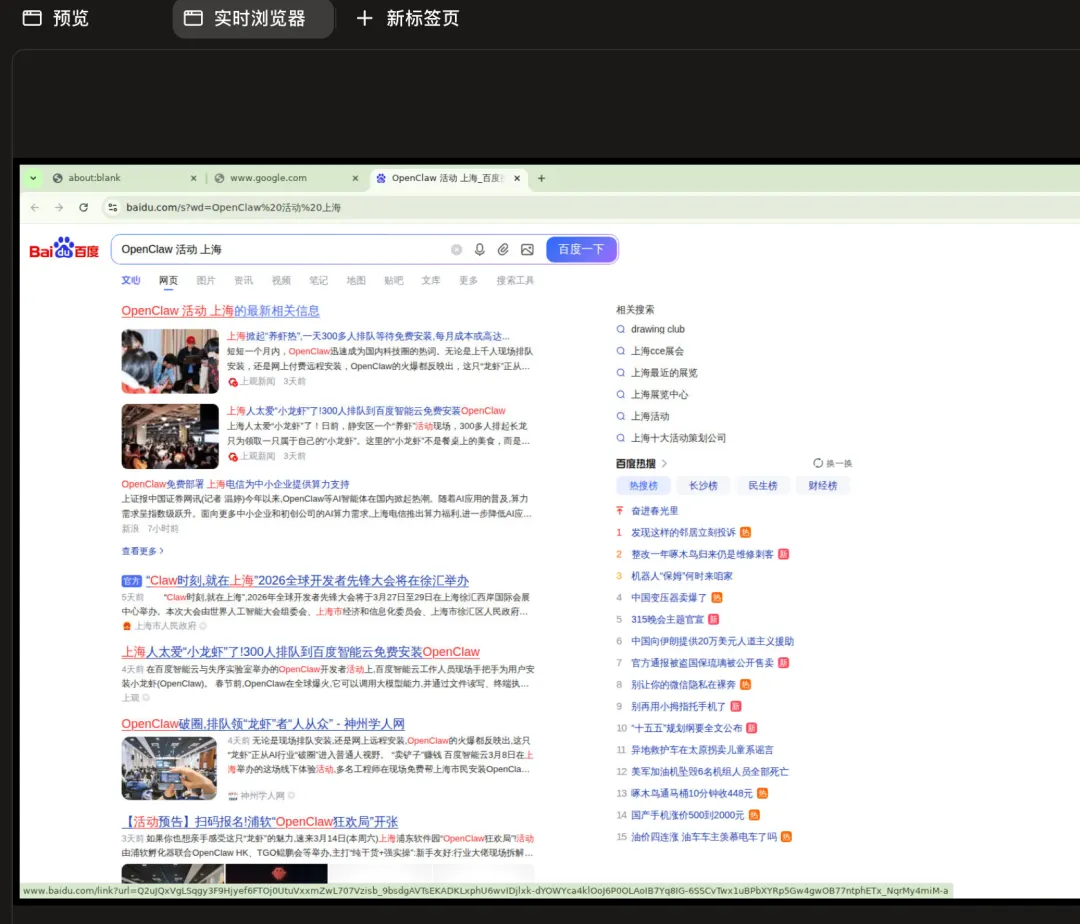Click the browser forward arrow

59,207
